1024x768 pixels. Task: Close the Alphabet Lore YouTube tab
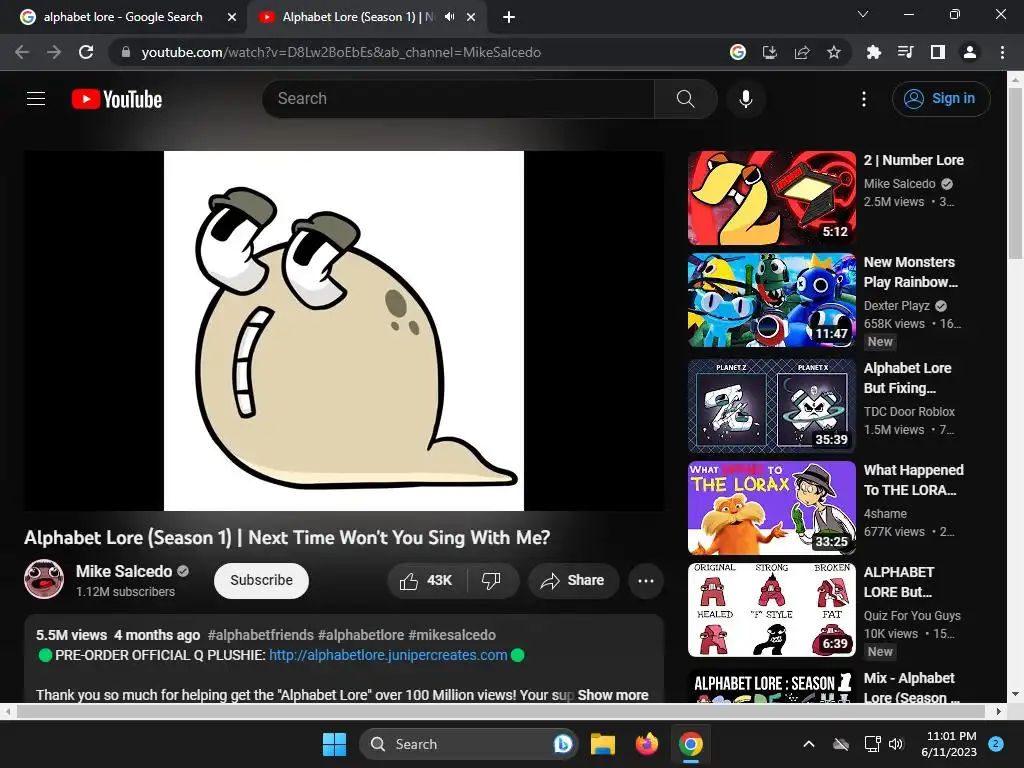pos(471,17)
